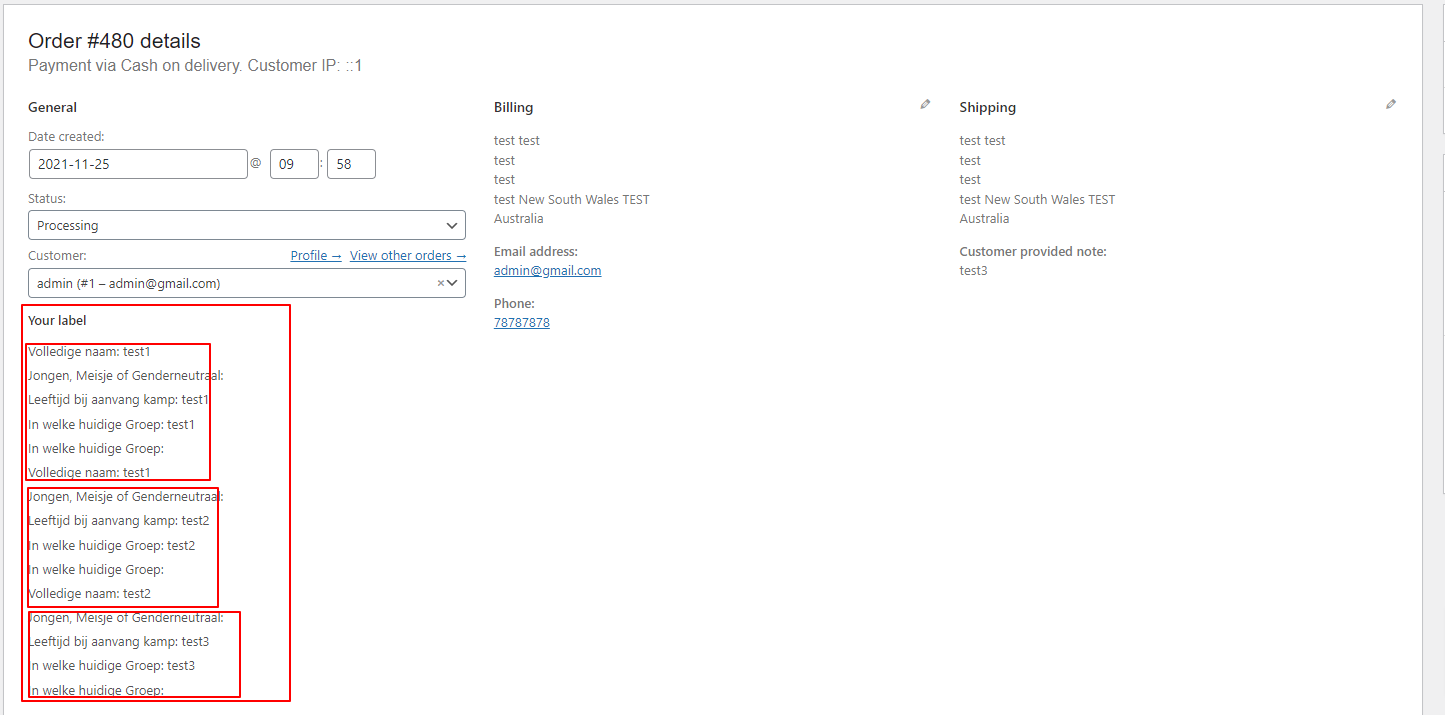Click the customer note value test3
The width and height of the screenshot is (1445, 715).
click(973, 271)
